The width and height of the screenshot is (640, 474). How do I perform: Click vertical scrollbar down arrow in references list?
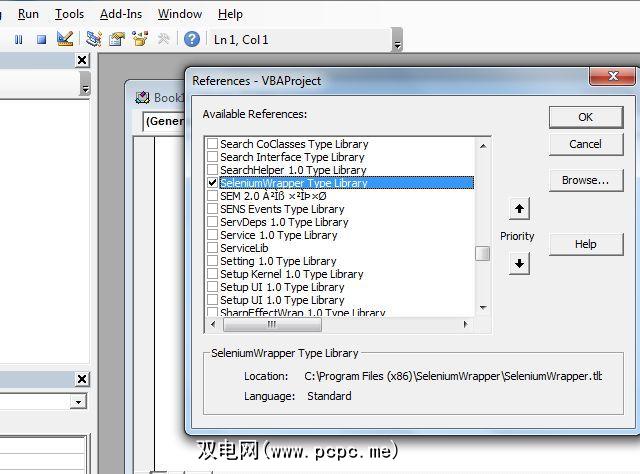483,308
